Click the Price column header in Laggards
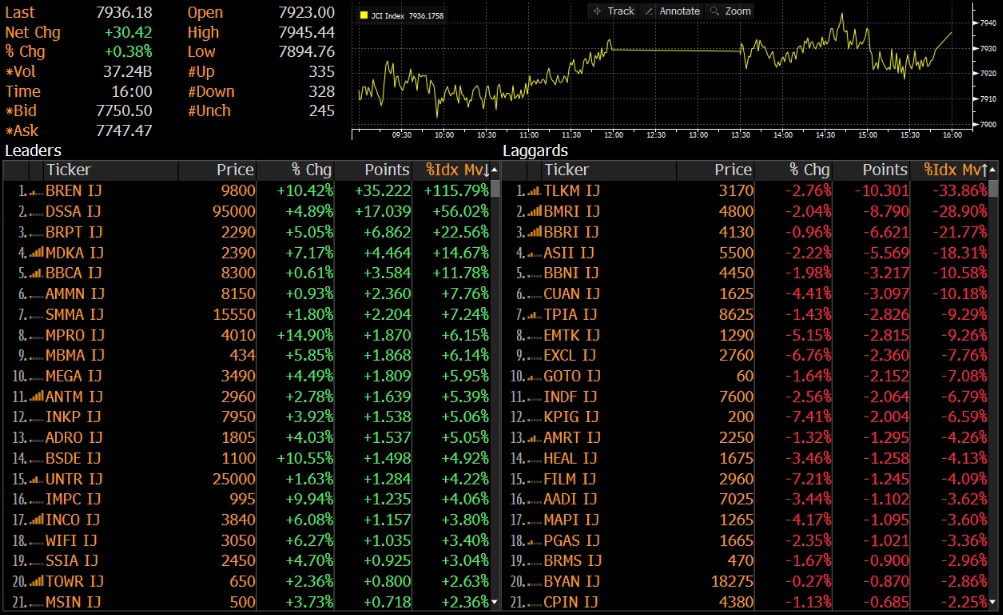 [733, 170]
